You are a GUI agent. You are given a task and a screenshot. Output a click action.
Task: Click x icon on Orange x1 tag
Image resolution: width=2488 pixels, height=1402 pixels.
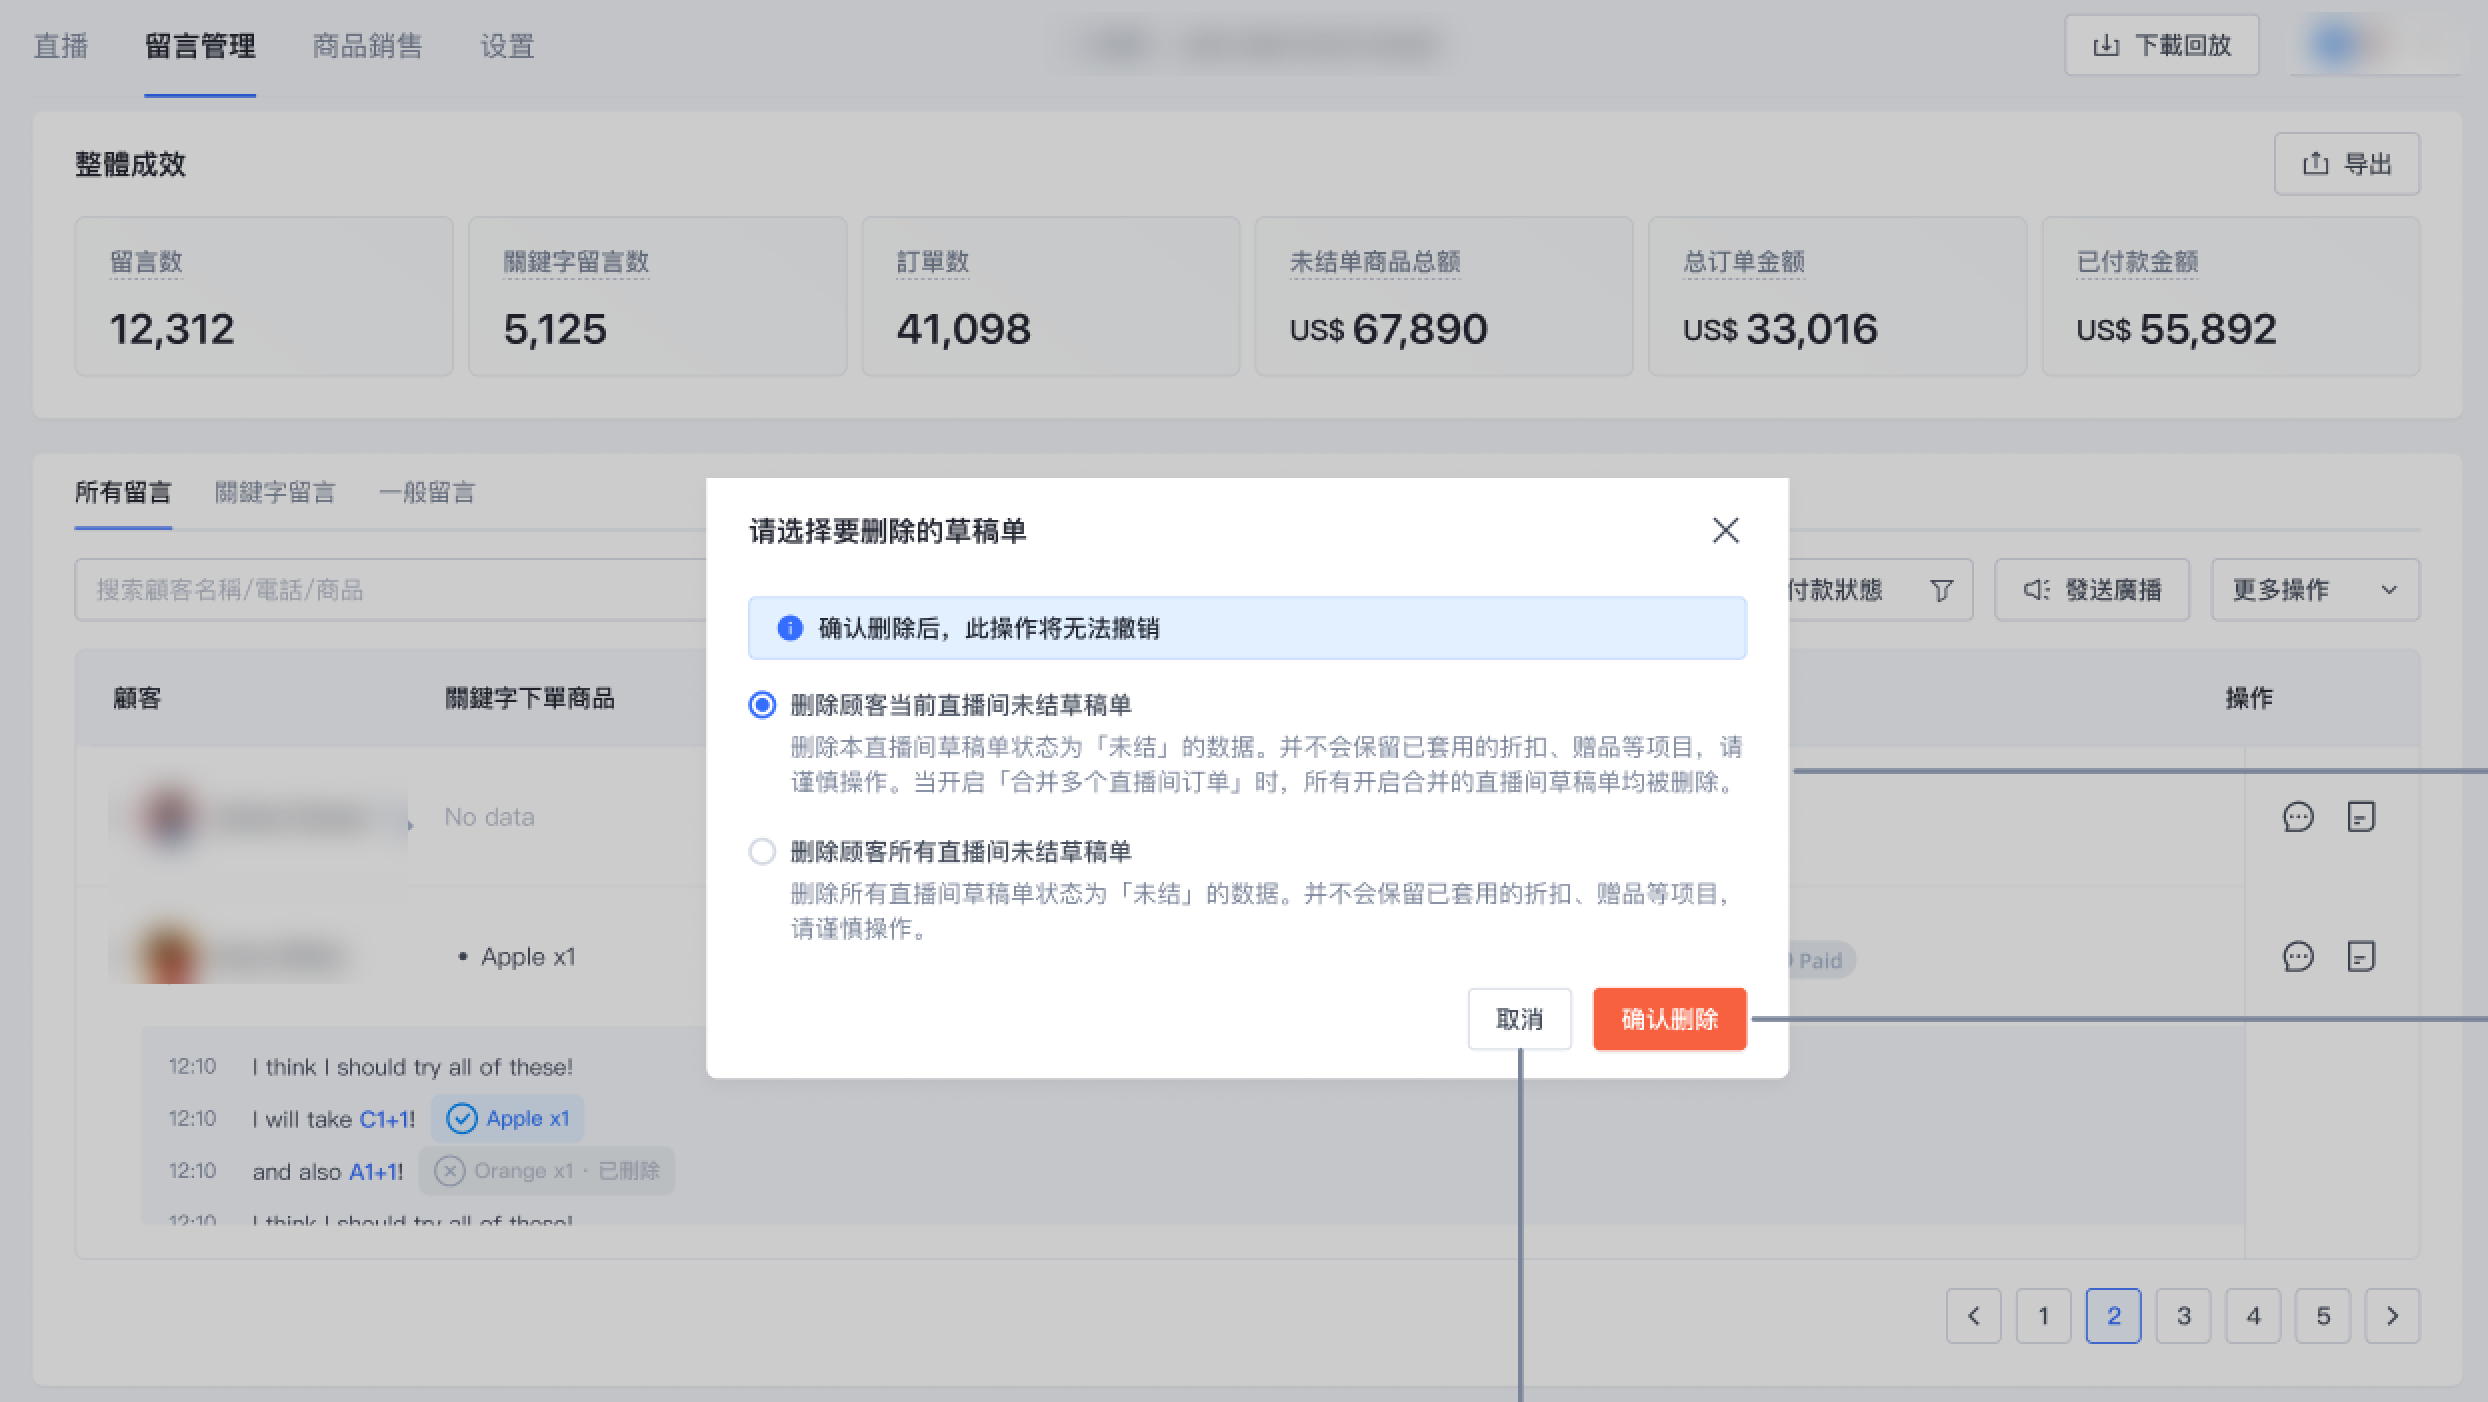click(x=450, y=1171)
